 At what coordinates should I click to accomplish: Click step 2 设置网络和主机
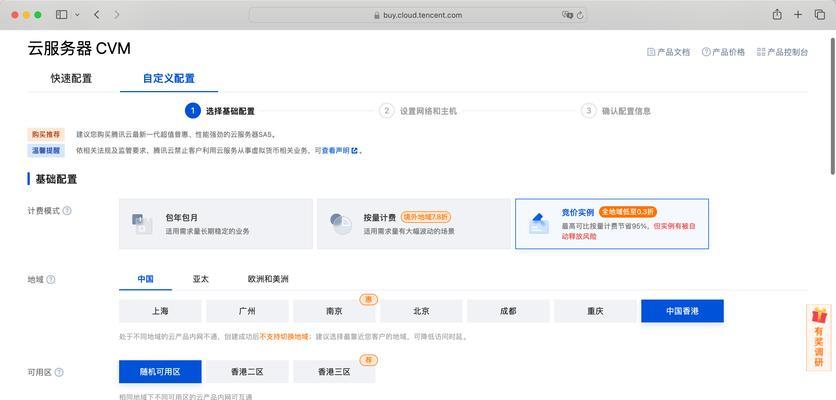point(417,111)
